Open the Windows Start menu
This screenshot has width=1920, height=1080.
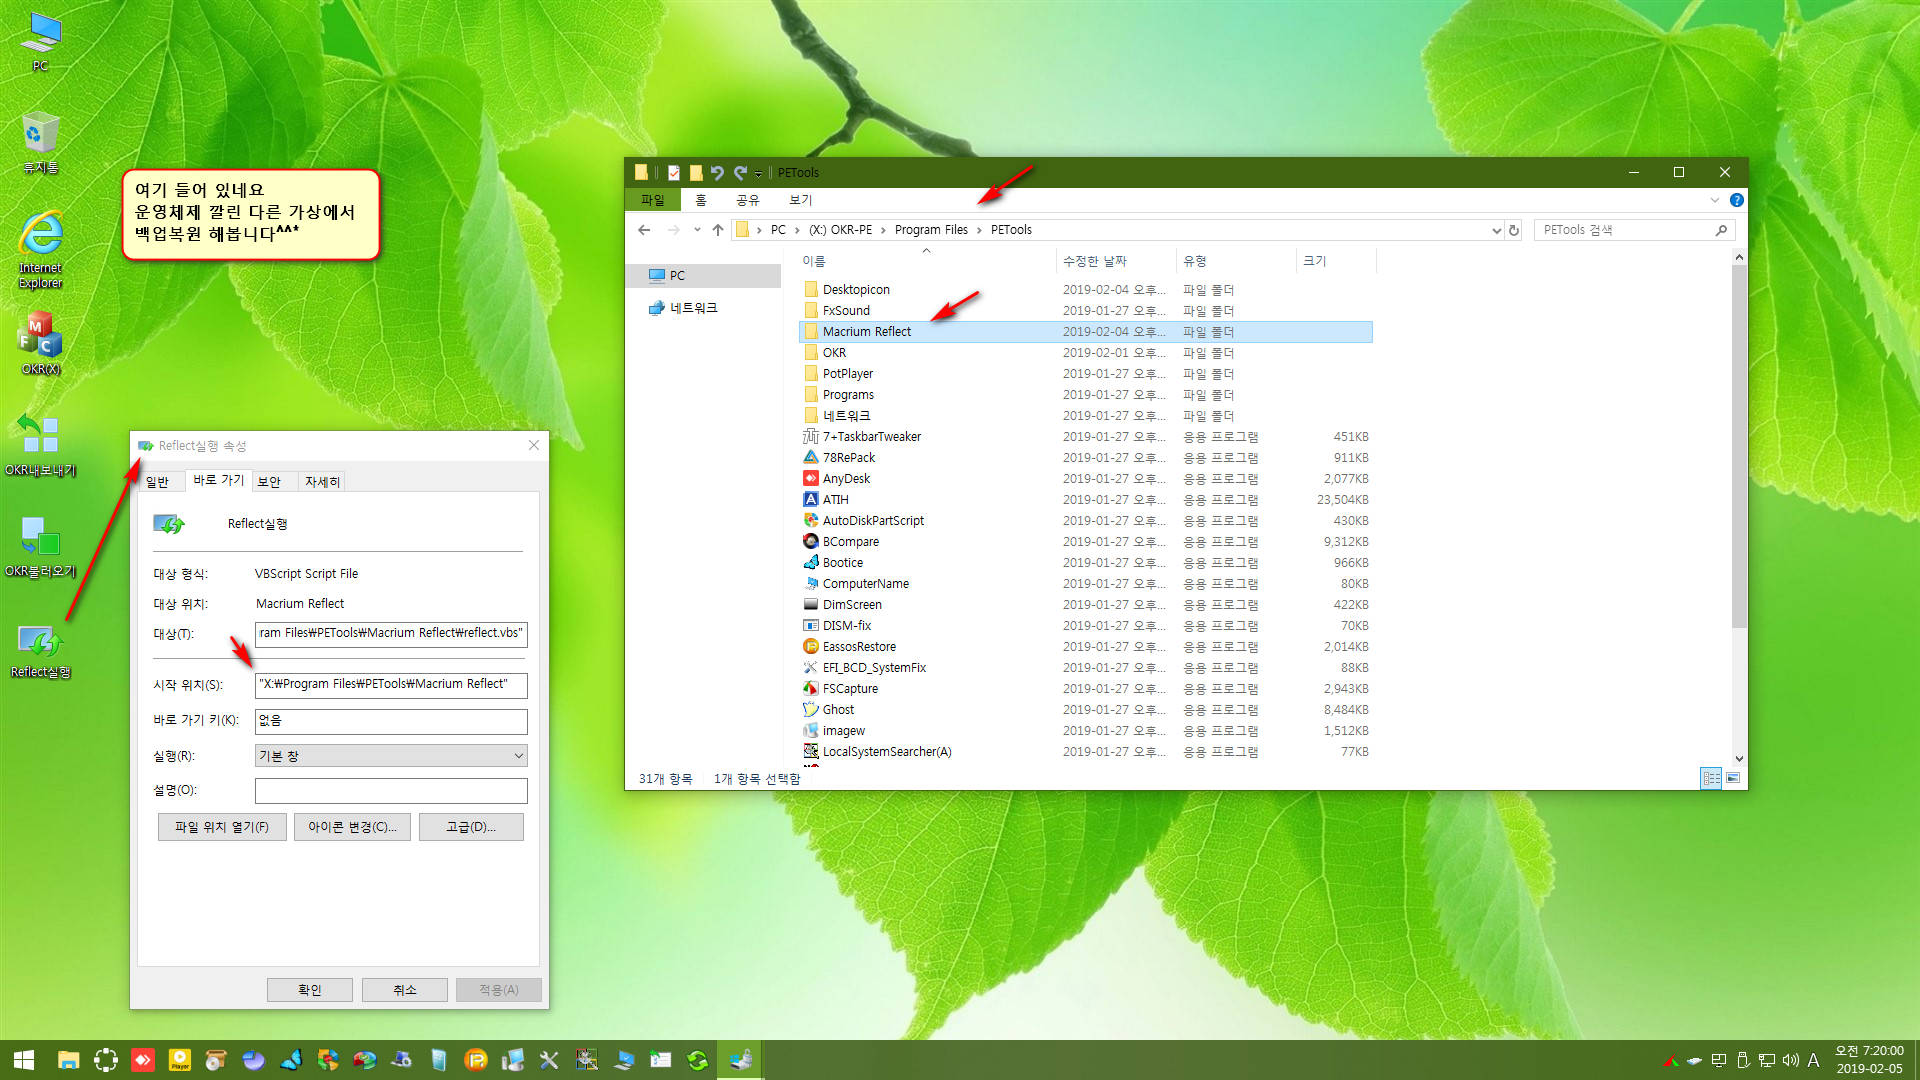24,1060
